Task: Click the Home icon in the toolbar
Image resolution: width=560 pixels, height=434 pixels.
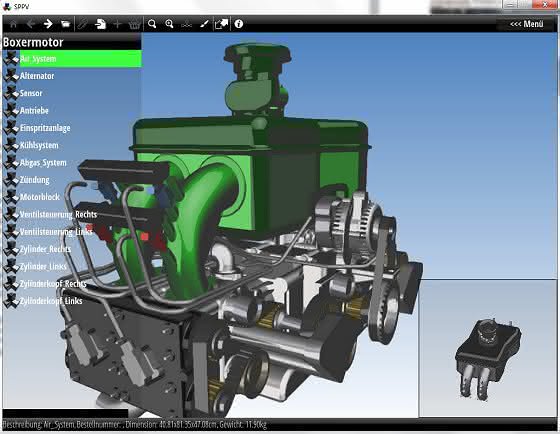Action: point(13,24)
